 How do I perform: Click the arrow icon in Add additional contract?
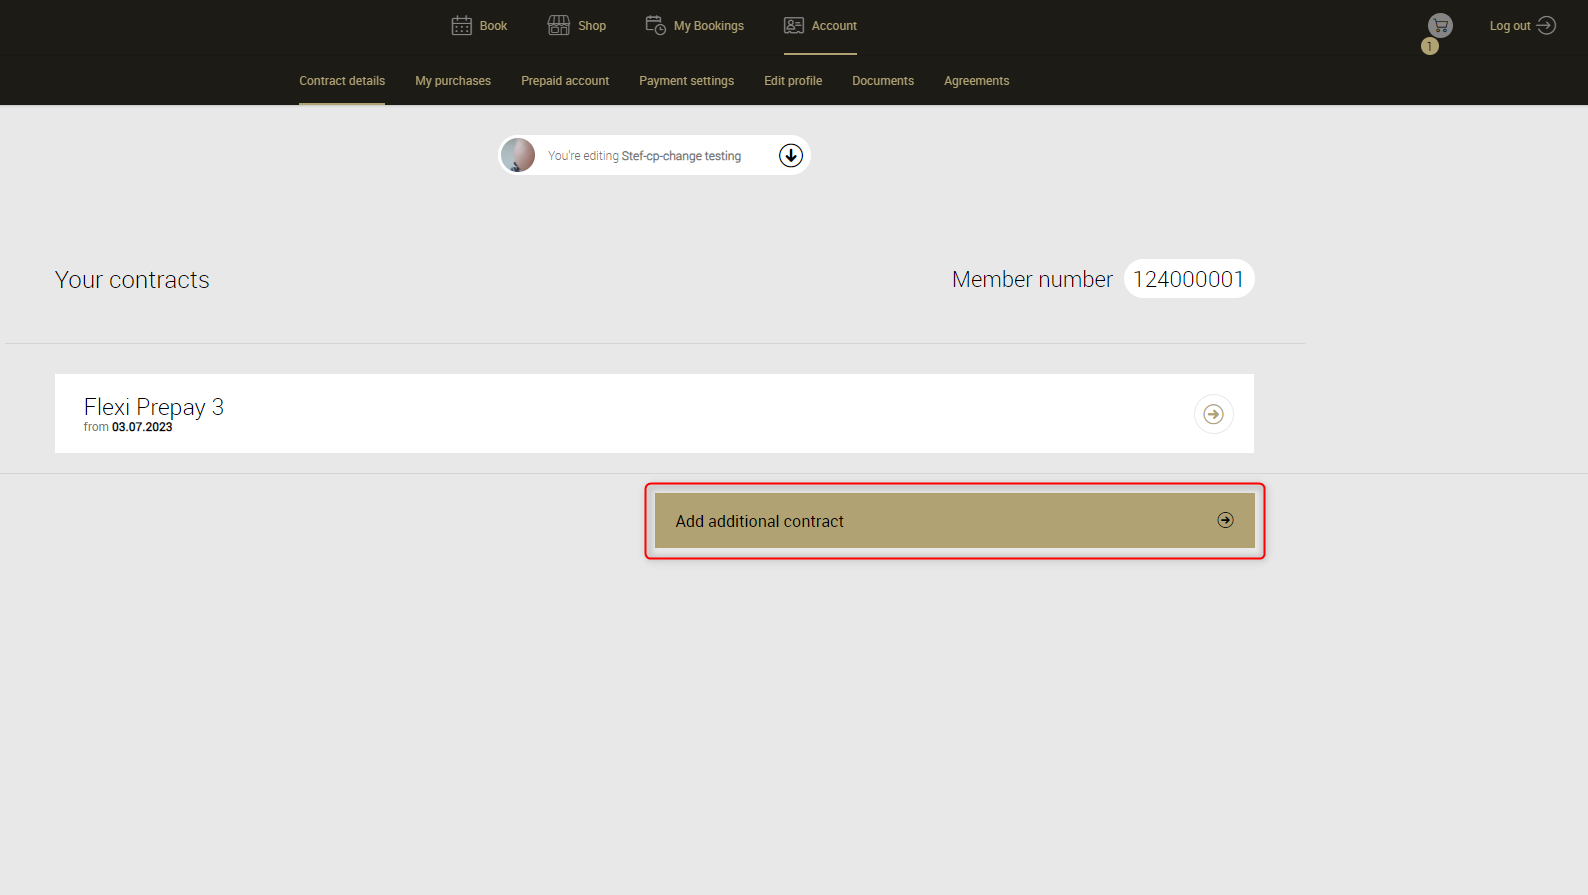click(1225, 520)
